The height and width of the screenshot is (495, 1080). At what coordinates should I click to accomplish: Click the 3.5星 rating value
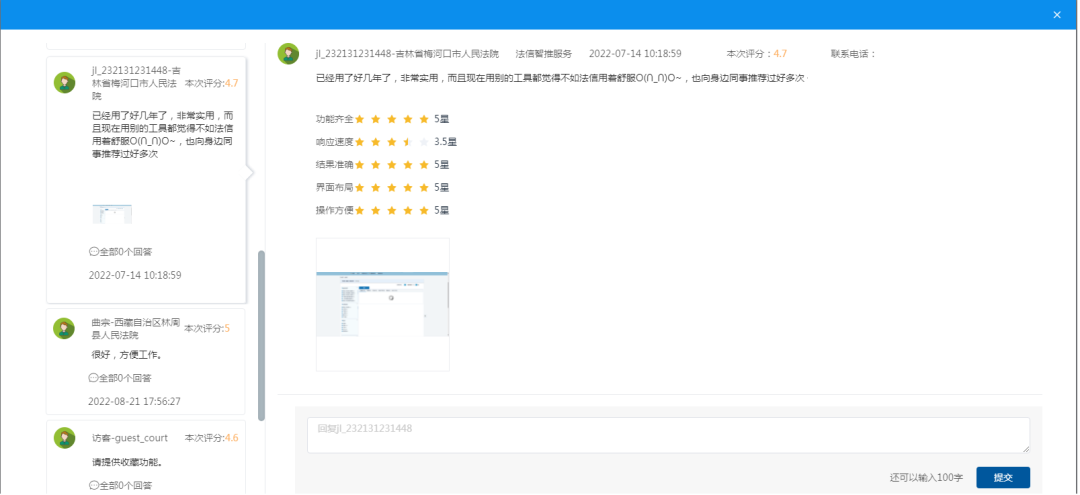446,142
